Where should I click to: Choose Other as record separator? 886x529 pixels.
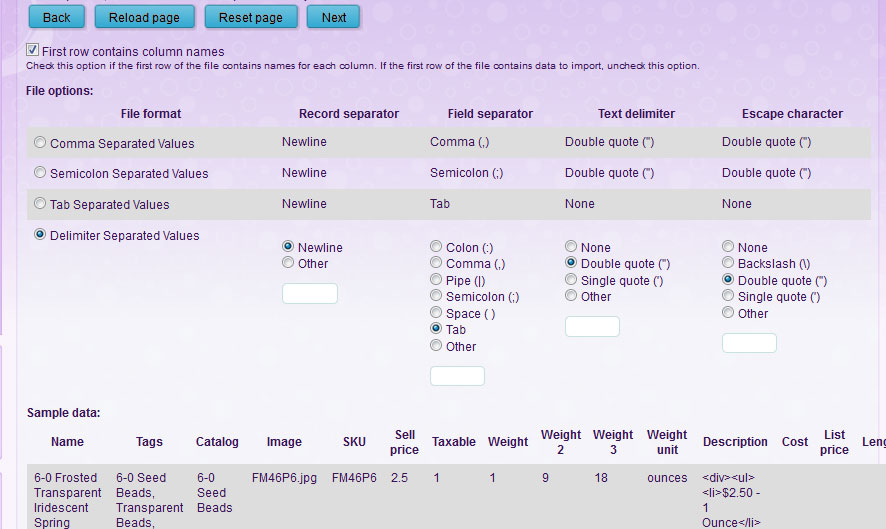(x=288, y=264)
